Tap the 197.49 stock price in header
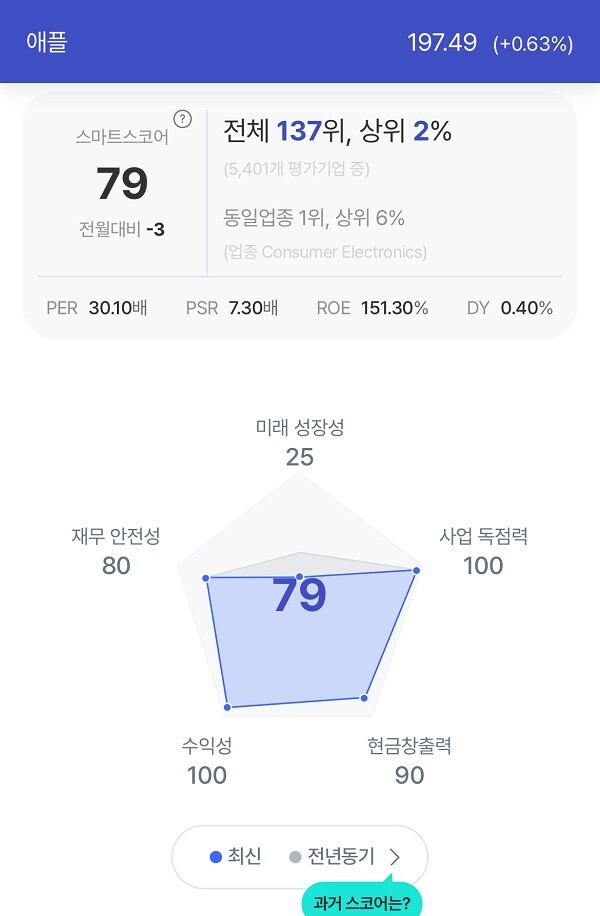The image size is (600, 916). 442,43
